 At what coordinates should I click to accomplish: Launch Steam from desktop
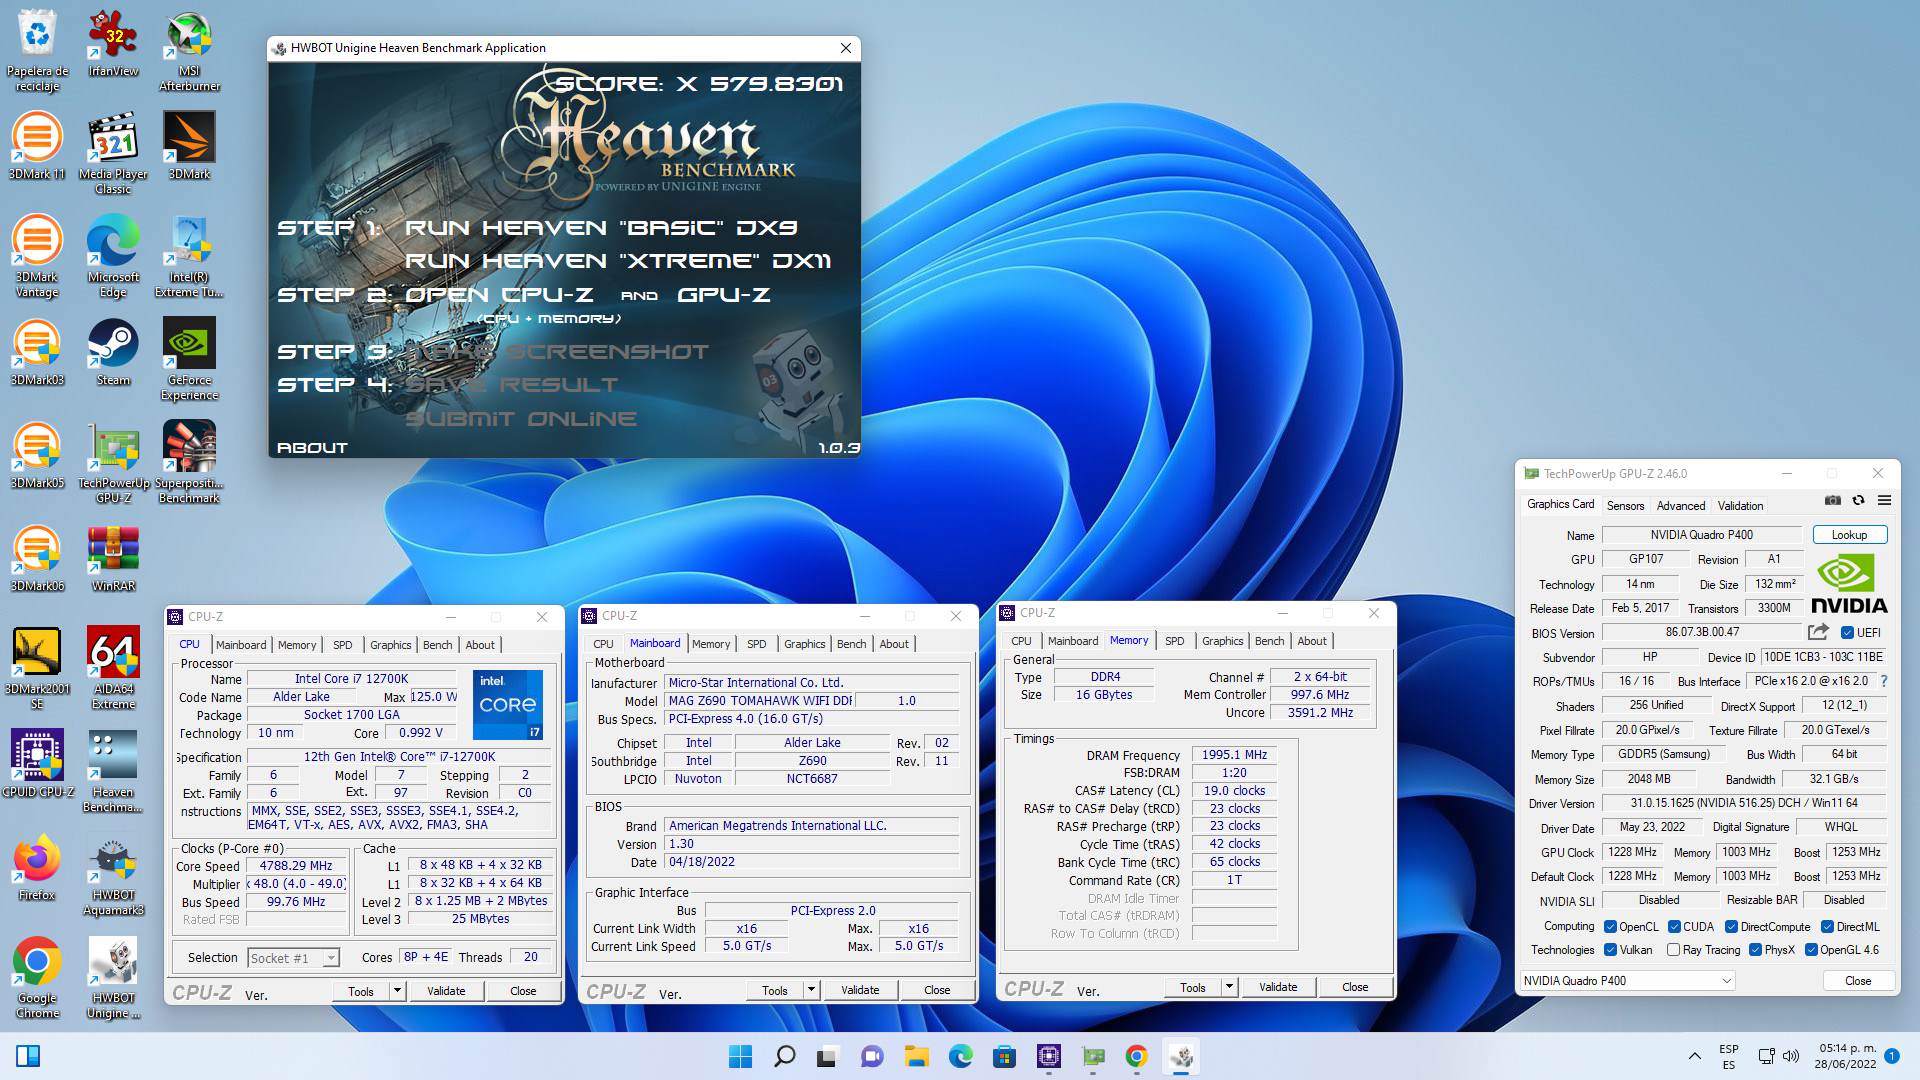click(113, 352)
